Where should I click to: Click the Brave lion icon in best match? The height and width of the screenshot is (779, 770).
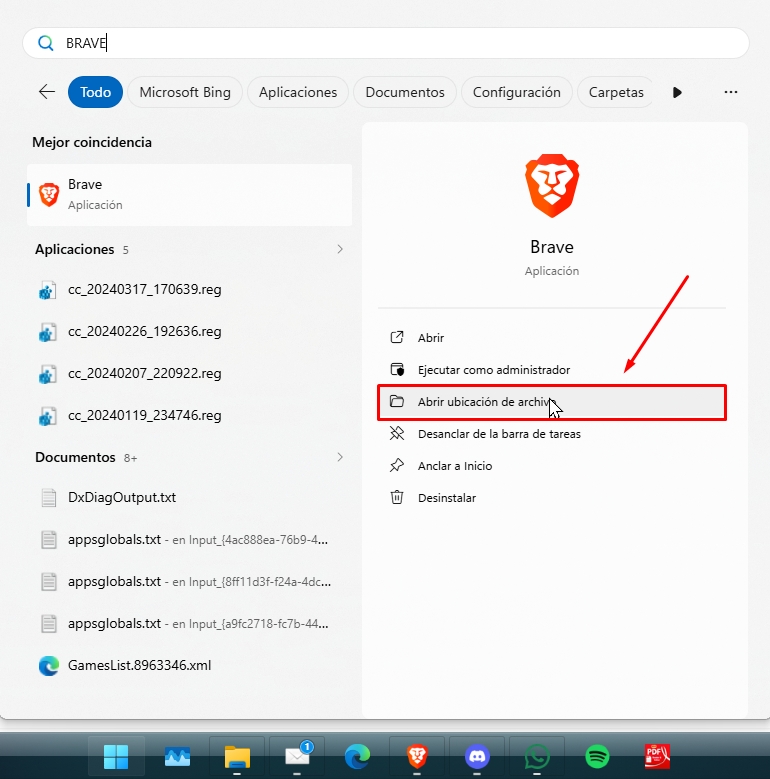[49, 194]
